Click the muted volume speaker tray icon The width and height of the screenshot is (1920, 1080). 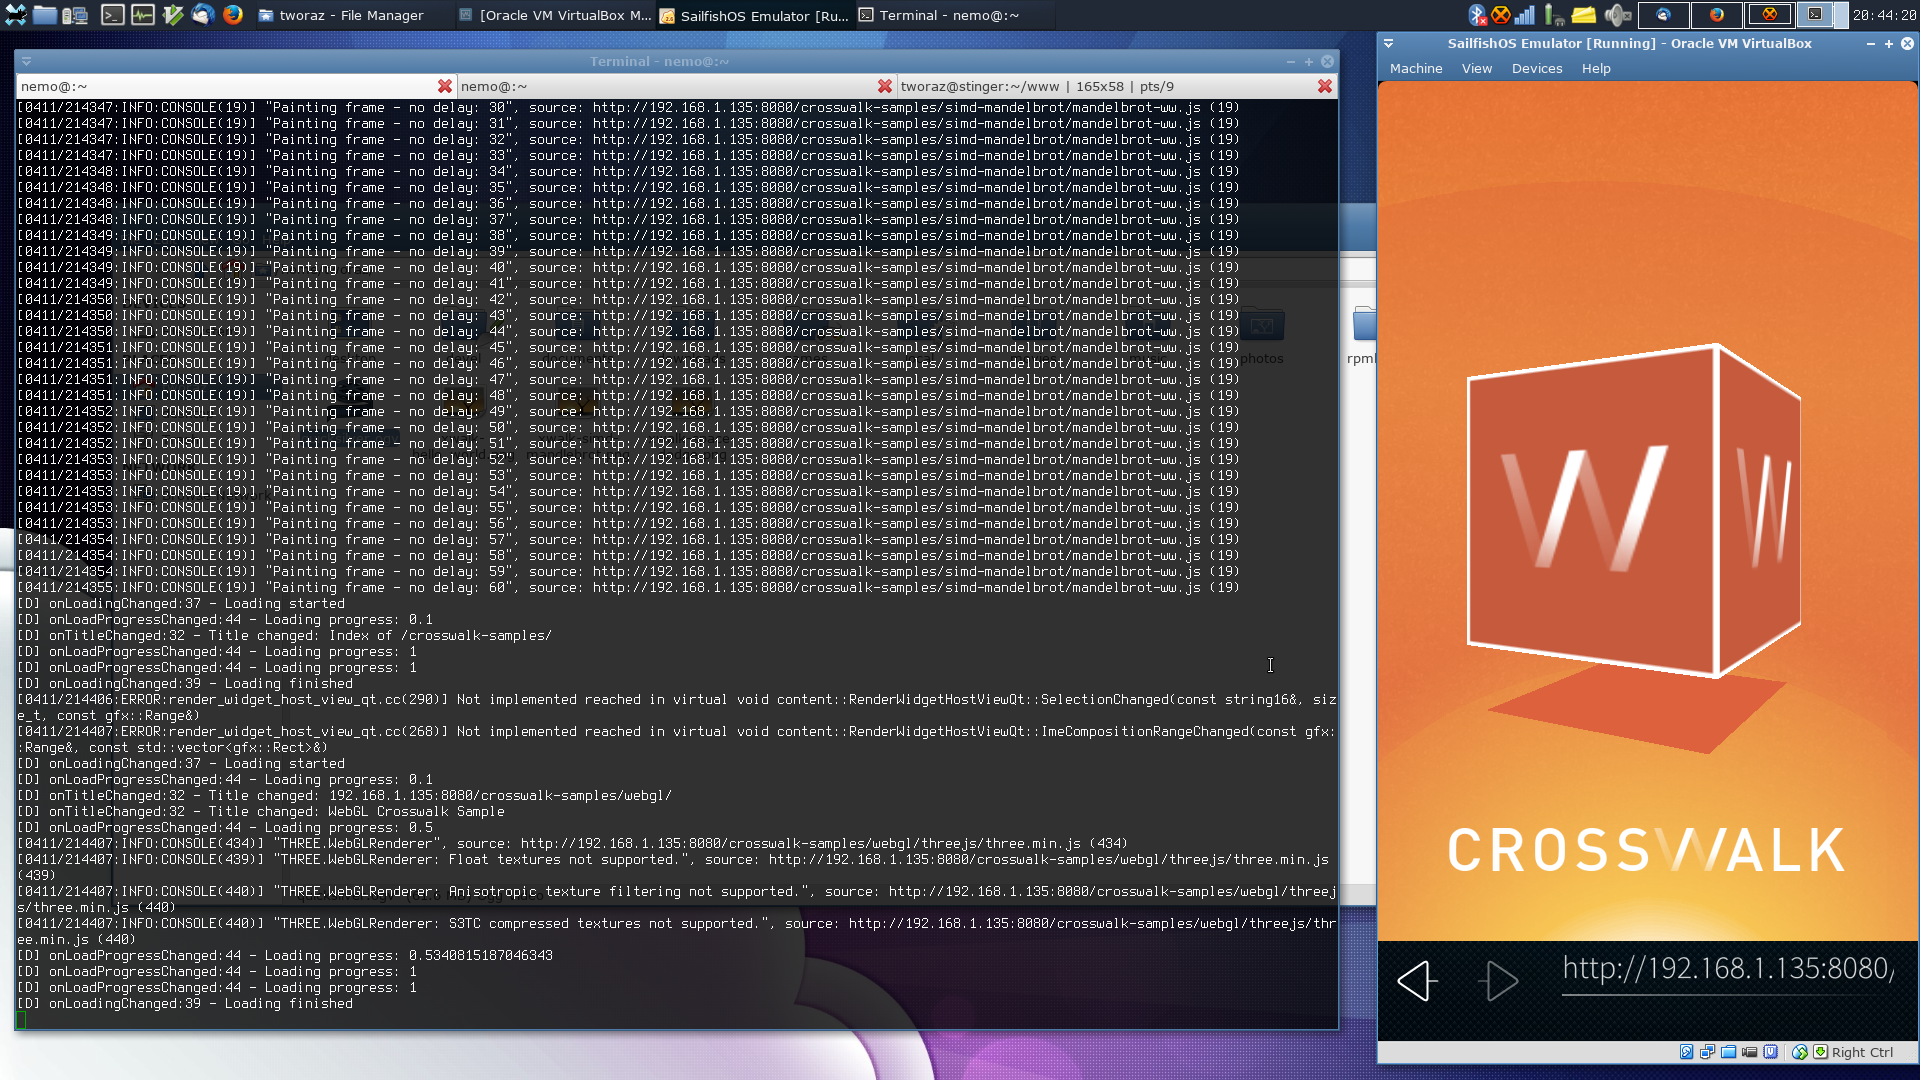point(1617,15)
